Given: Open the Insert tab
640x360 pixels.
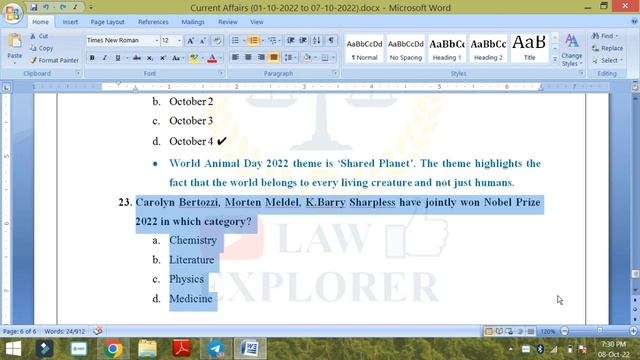Looking at the screenshot, I should (x=70, y=22).
